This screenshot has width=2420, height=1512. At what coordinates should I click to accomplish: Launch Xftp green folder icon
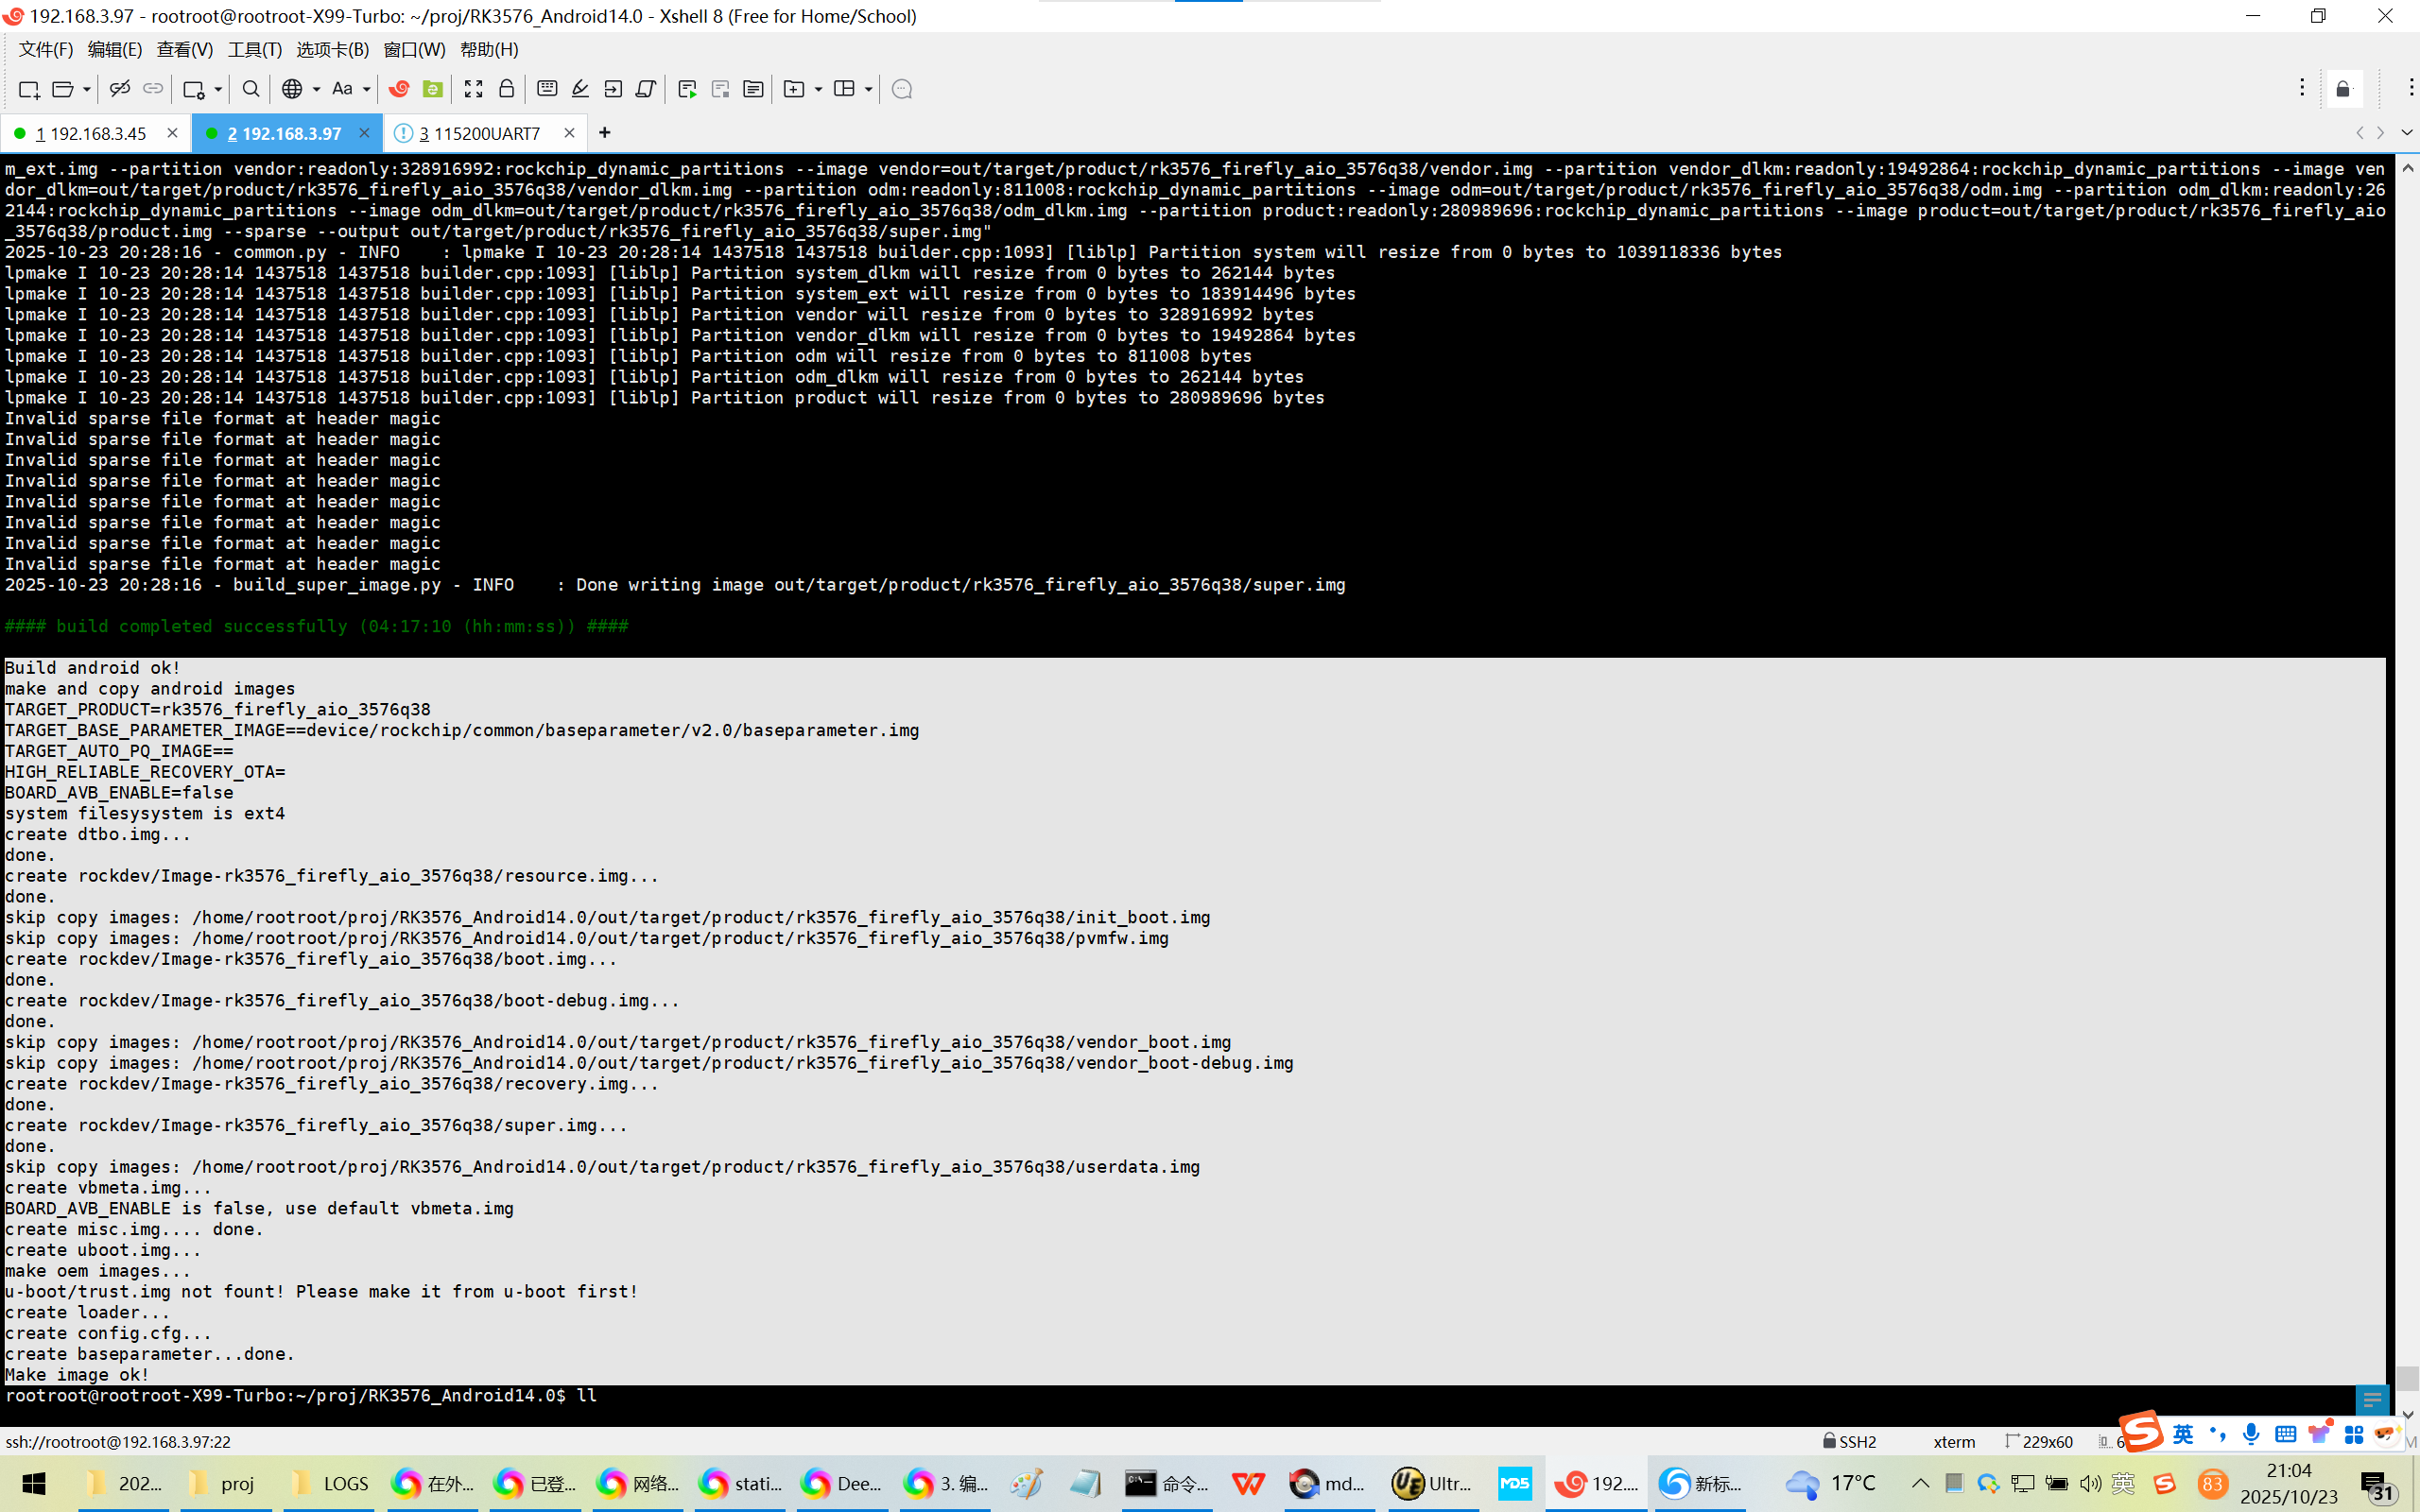coord(432,89)
